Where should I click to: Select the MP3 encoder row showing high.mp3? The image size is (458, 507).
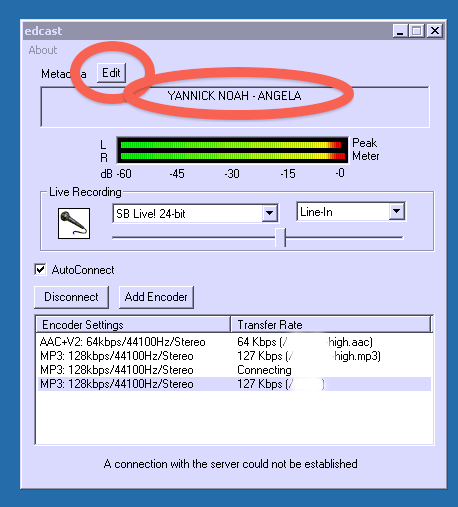pyautogui.click(x=234, y=356)
